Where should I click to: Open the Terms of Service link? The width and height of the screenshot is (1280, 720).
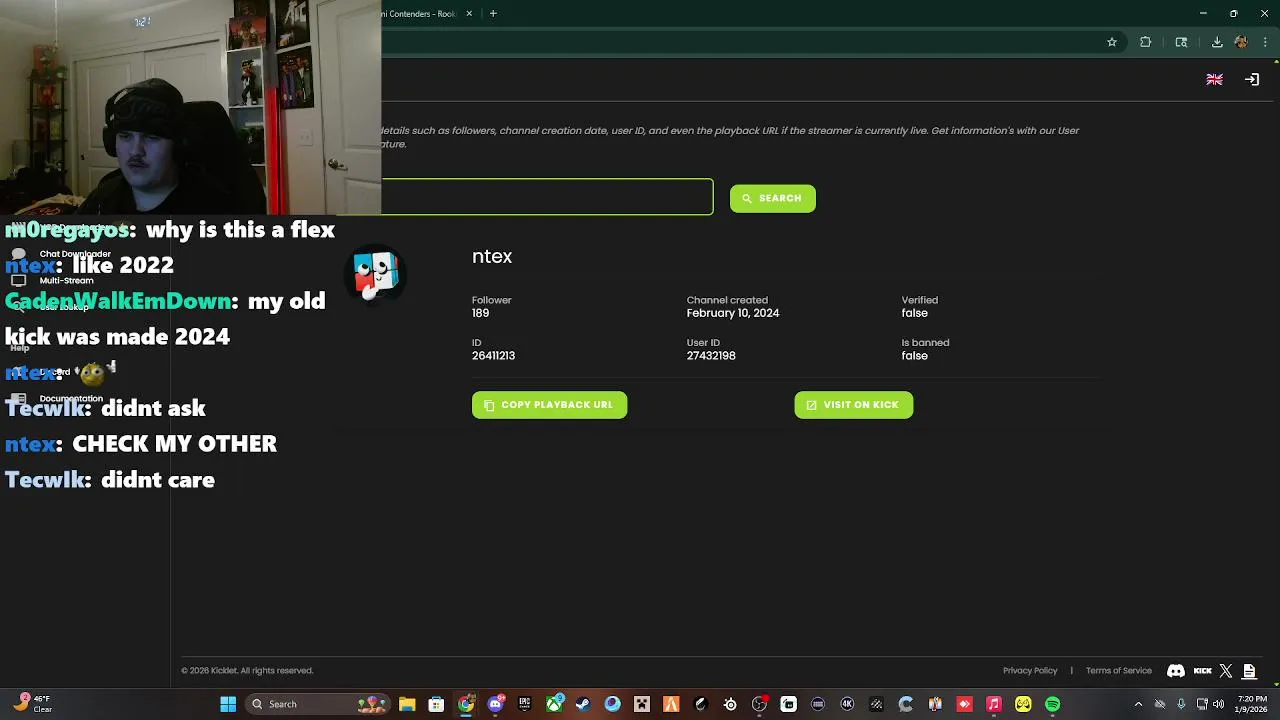point(1119,671)
